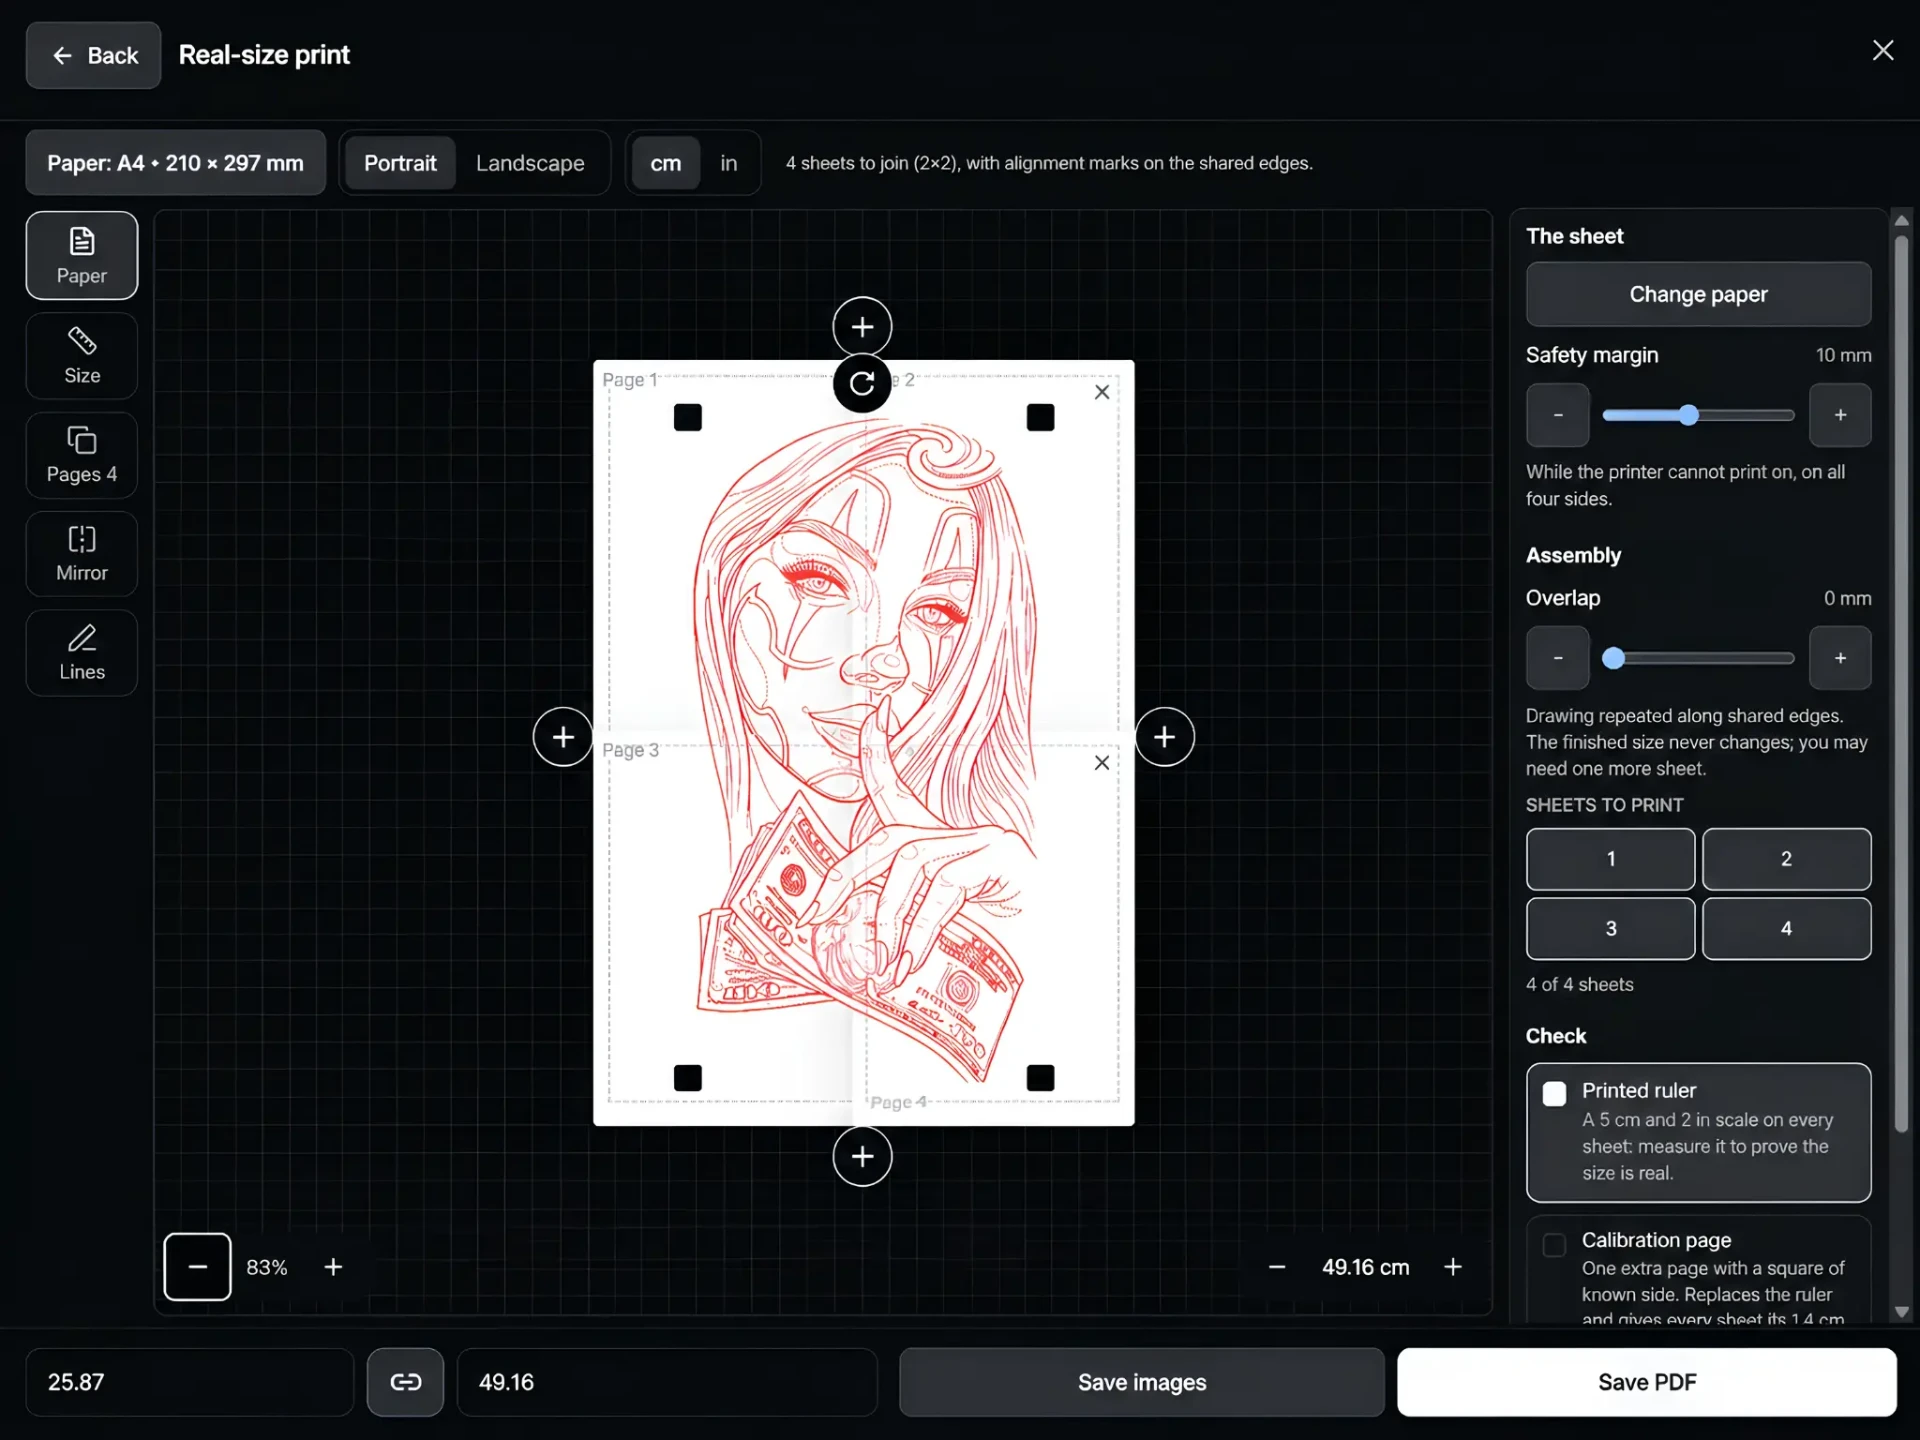Click the scroll-up arrow in right panel
Screen dimensions: 1920x1440
(1901, 220)
